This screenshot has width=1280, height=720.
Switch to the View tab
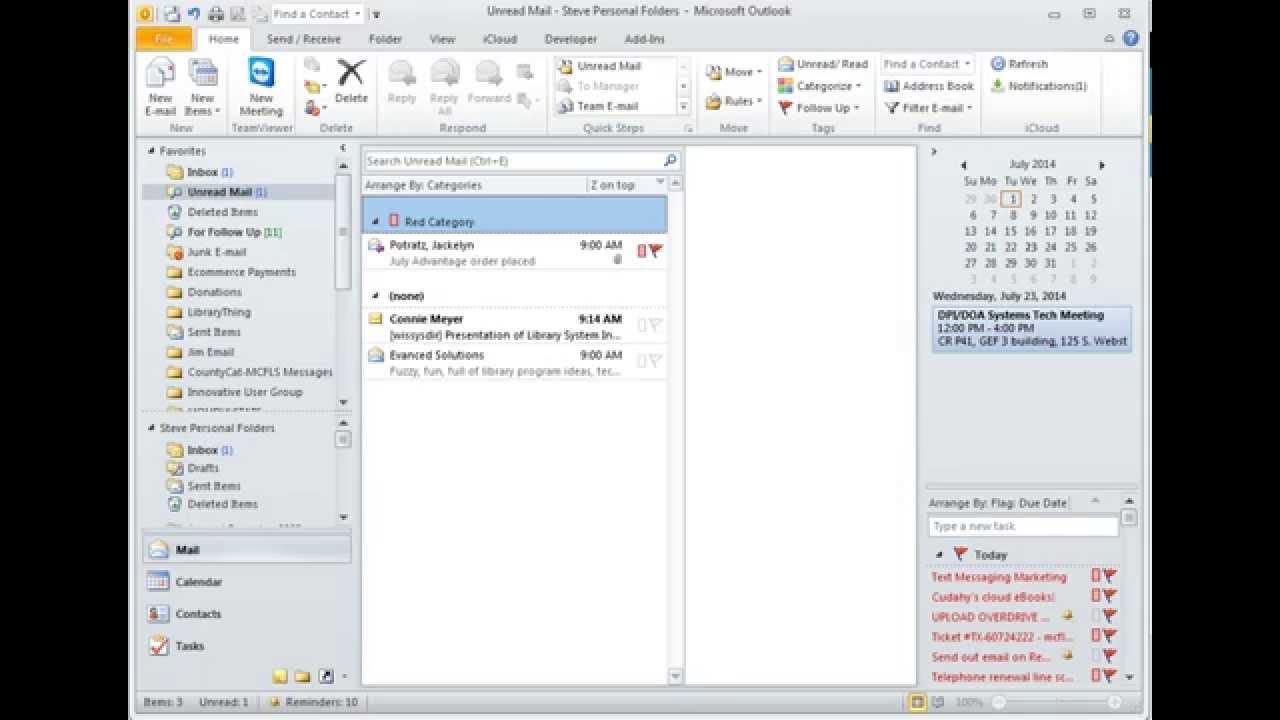point(442,39)
